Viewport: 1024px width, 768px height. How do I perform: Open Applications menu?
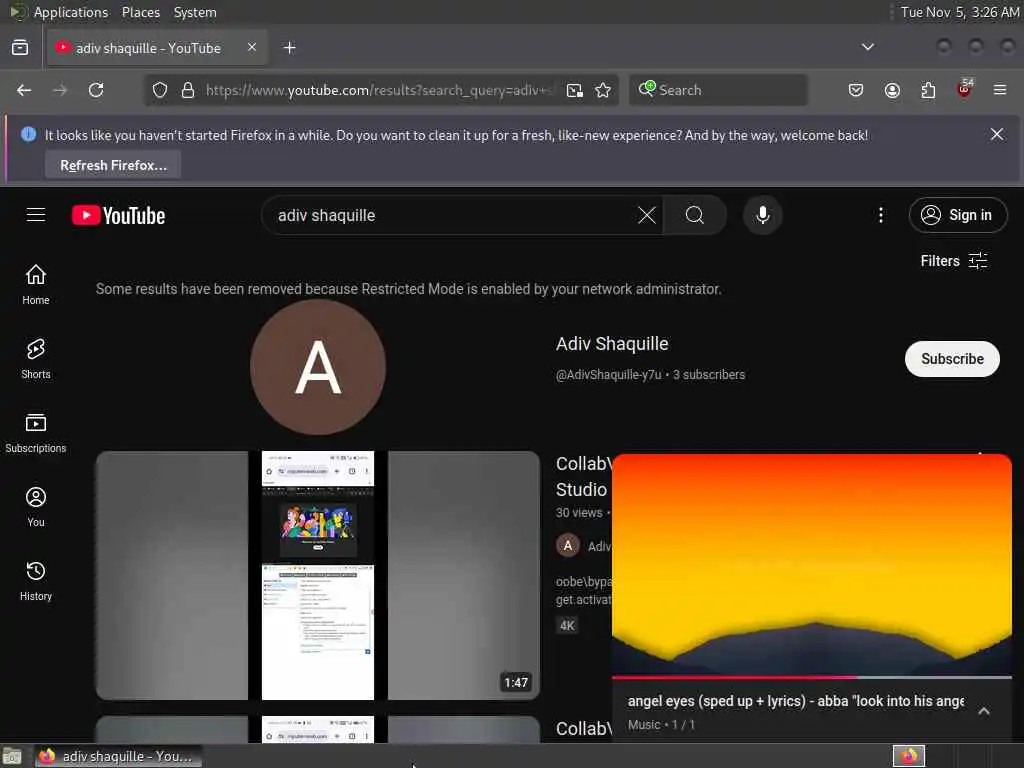click(71, 12)
